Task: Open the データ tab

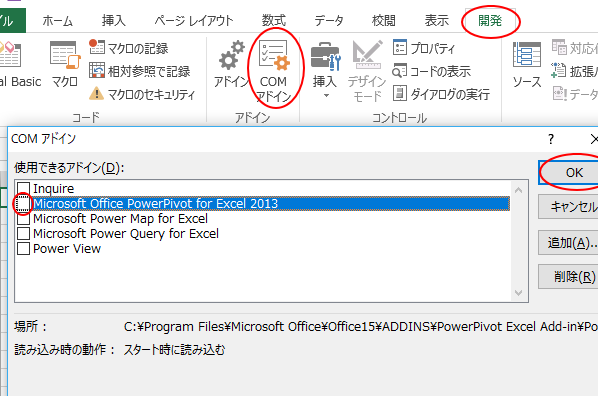Action: [329, 21]
